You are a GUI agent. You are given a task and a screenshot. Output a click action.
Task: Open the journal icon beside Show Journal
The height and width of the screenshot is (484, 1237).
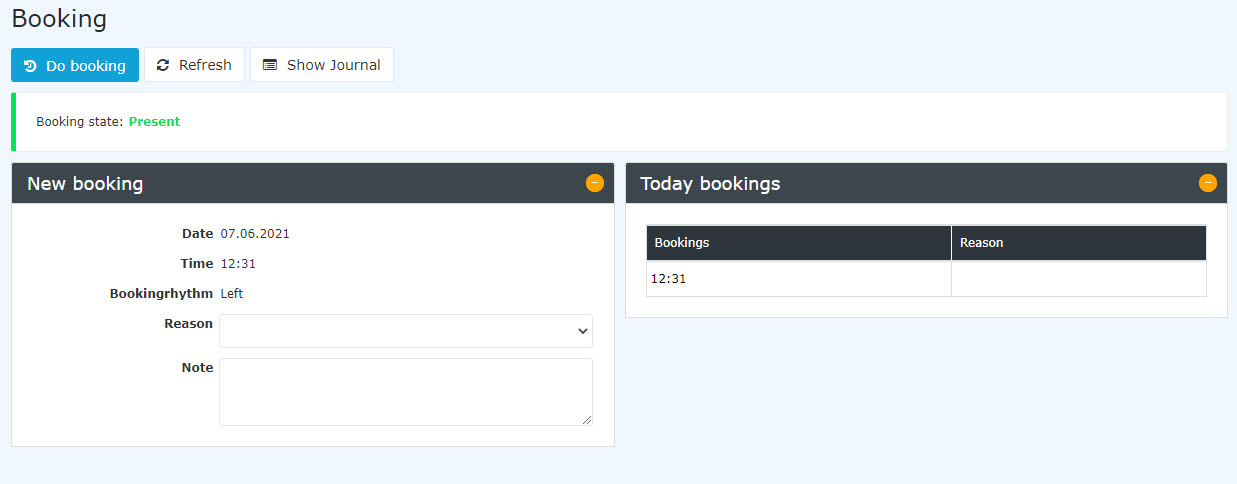click(270, 65)
